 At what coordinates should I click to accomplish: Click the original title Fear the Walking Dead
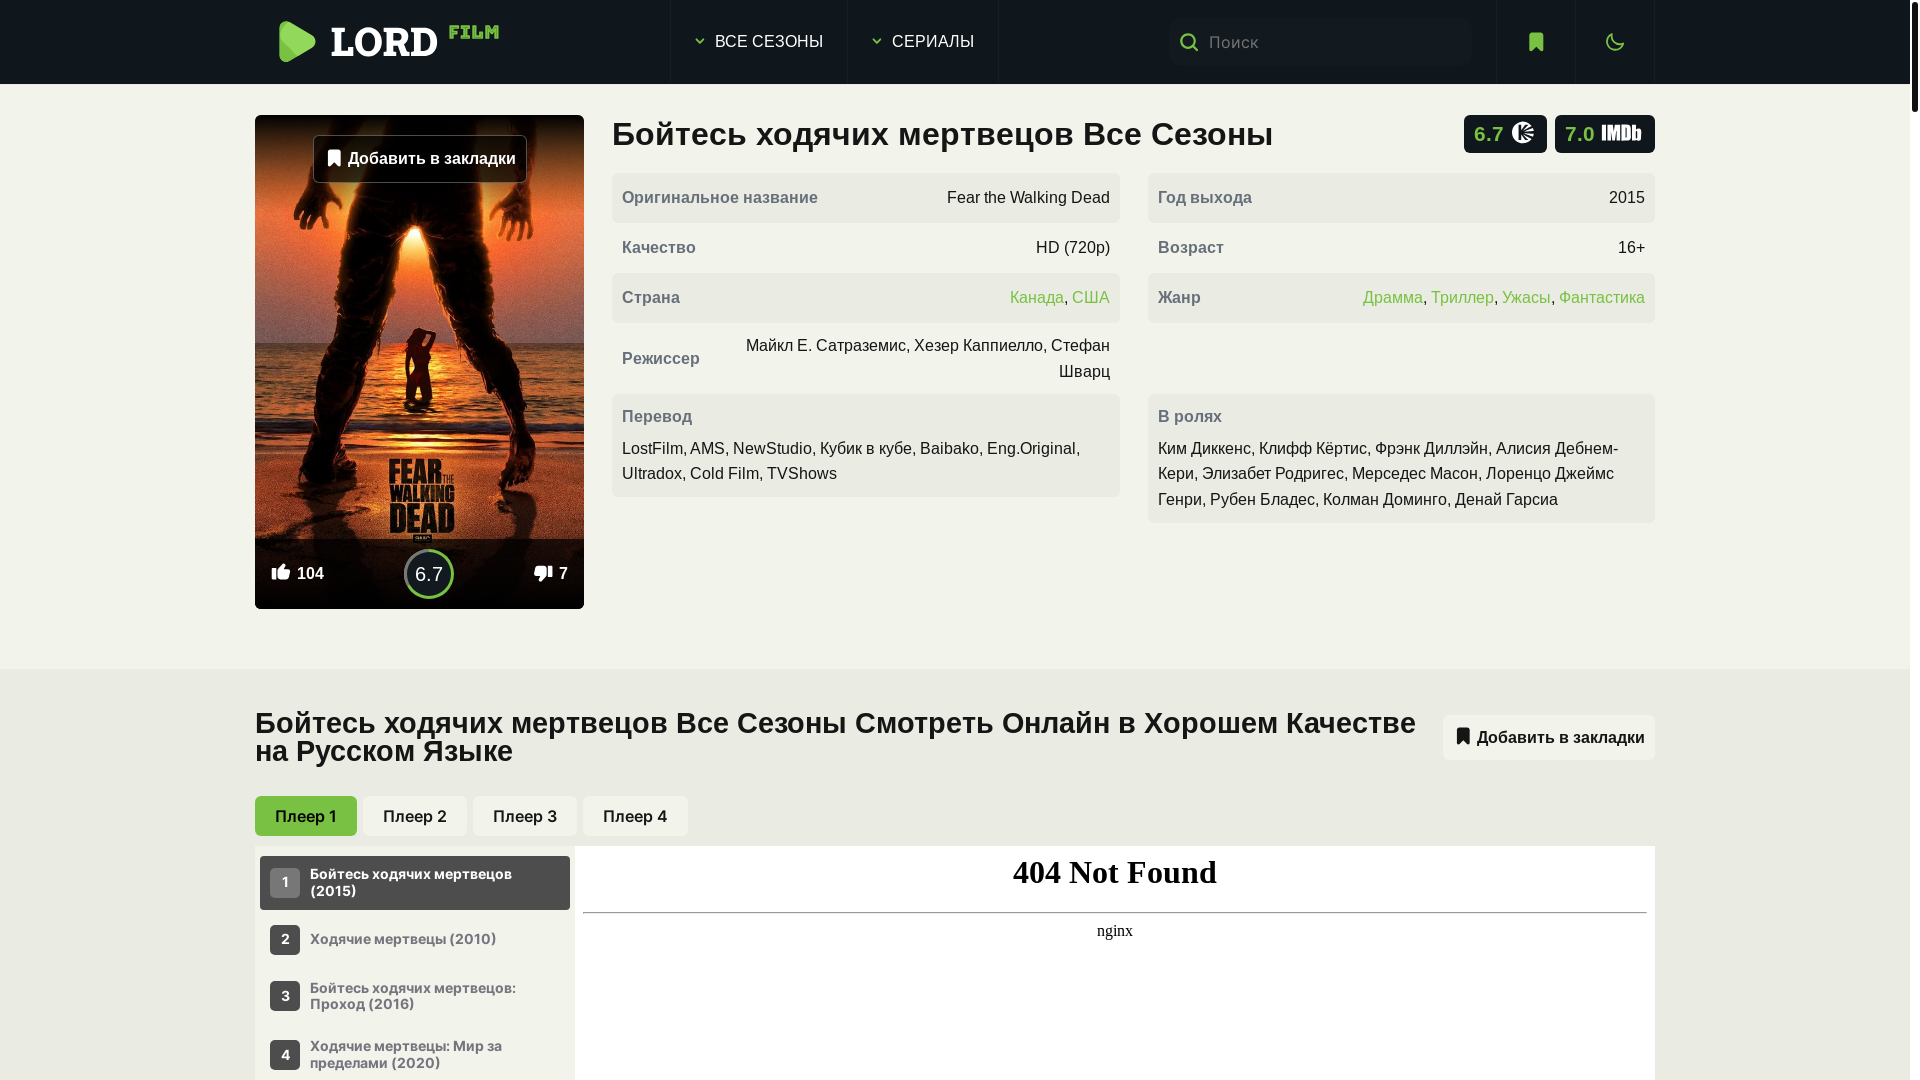pyautogui.click(x=1028, y=198)
